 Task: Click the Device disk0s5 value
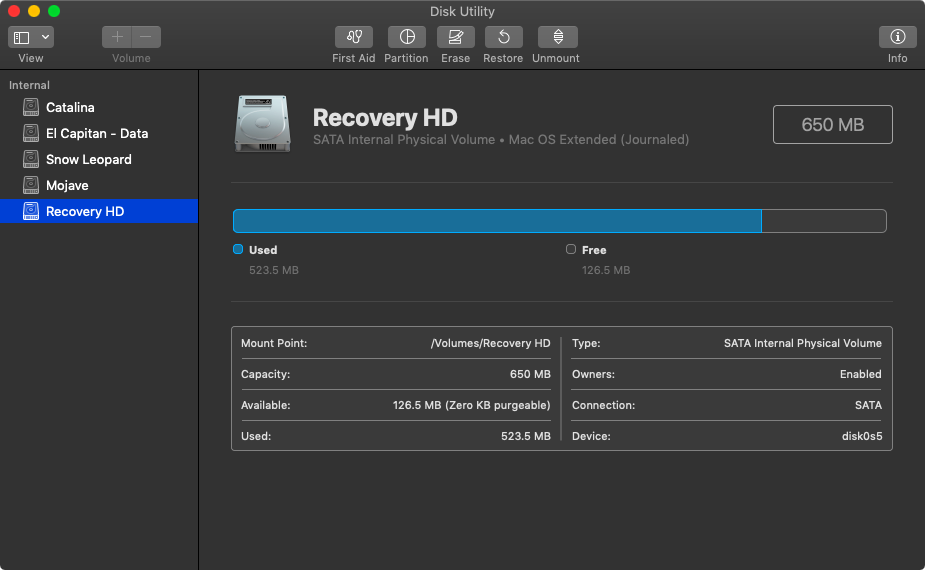pyautogui.click(x=862, y=436)
